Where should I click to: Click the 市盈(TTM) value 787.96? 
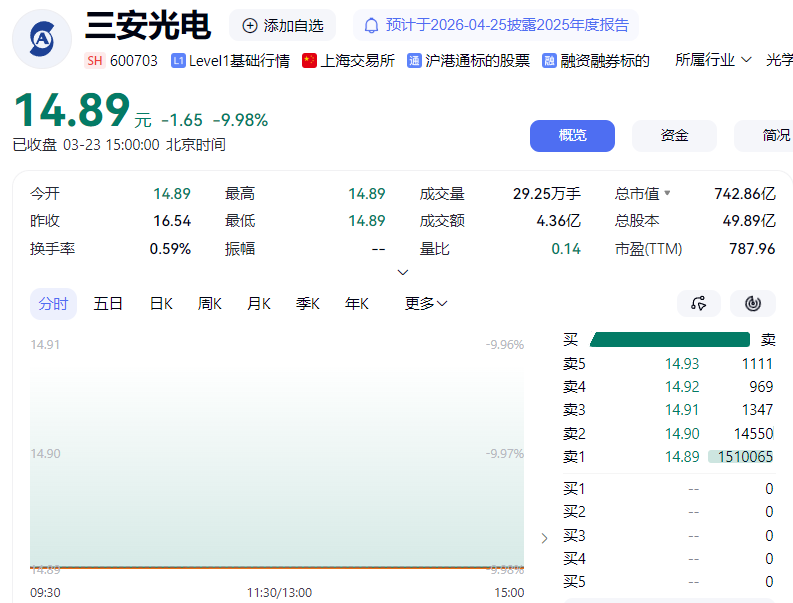pos(752,249)
